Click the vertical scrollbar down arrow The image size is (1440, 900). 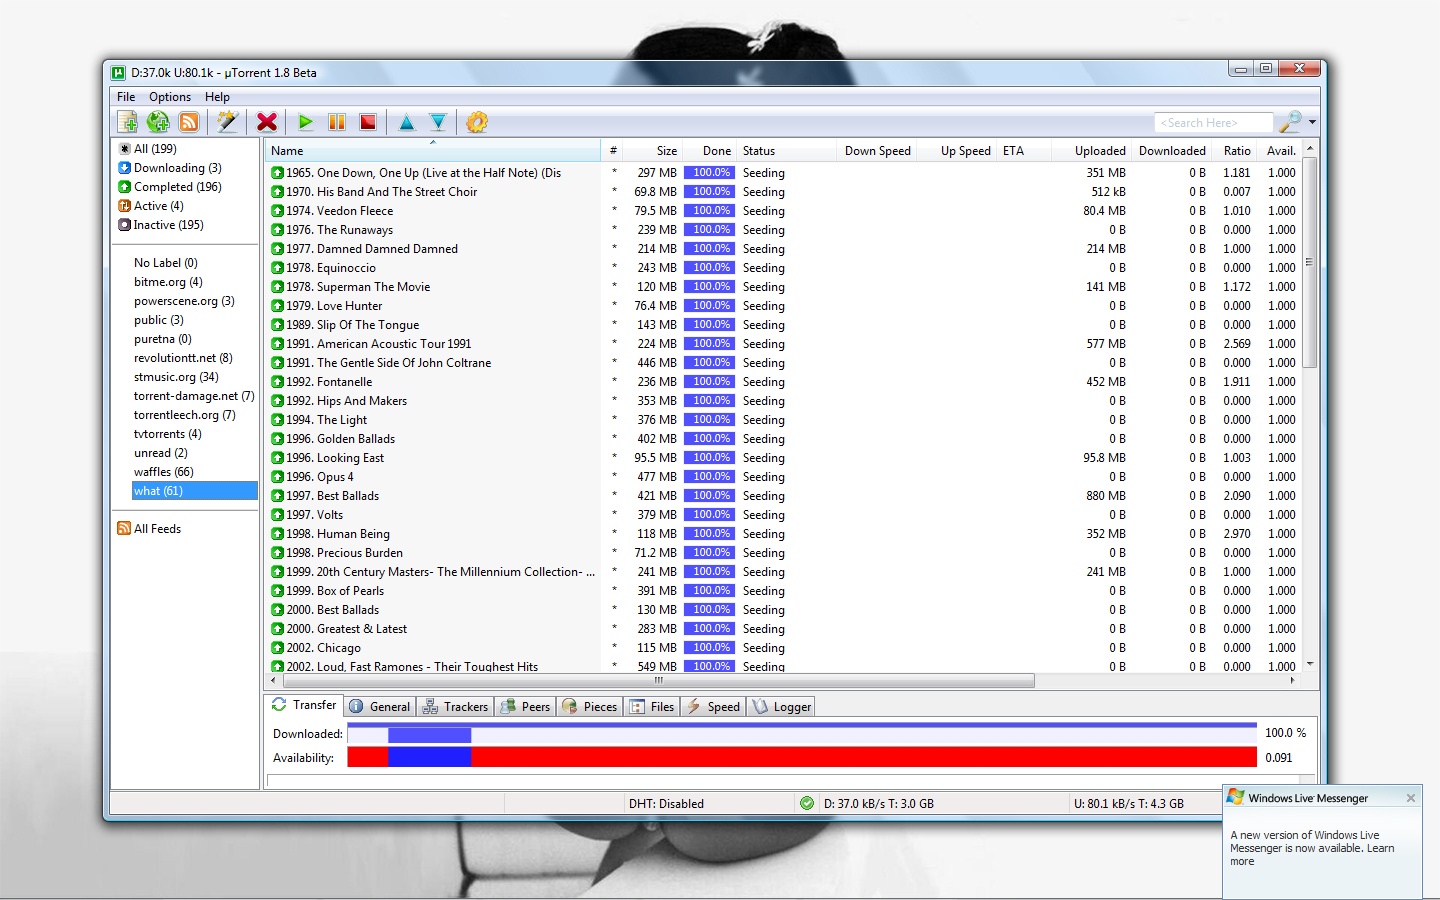click(1310, 665)
